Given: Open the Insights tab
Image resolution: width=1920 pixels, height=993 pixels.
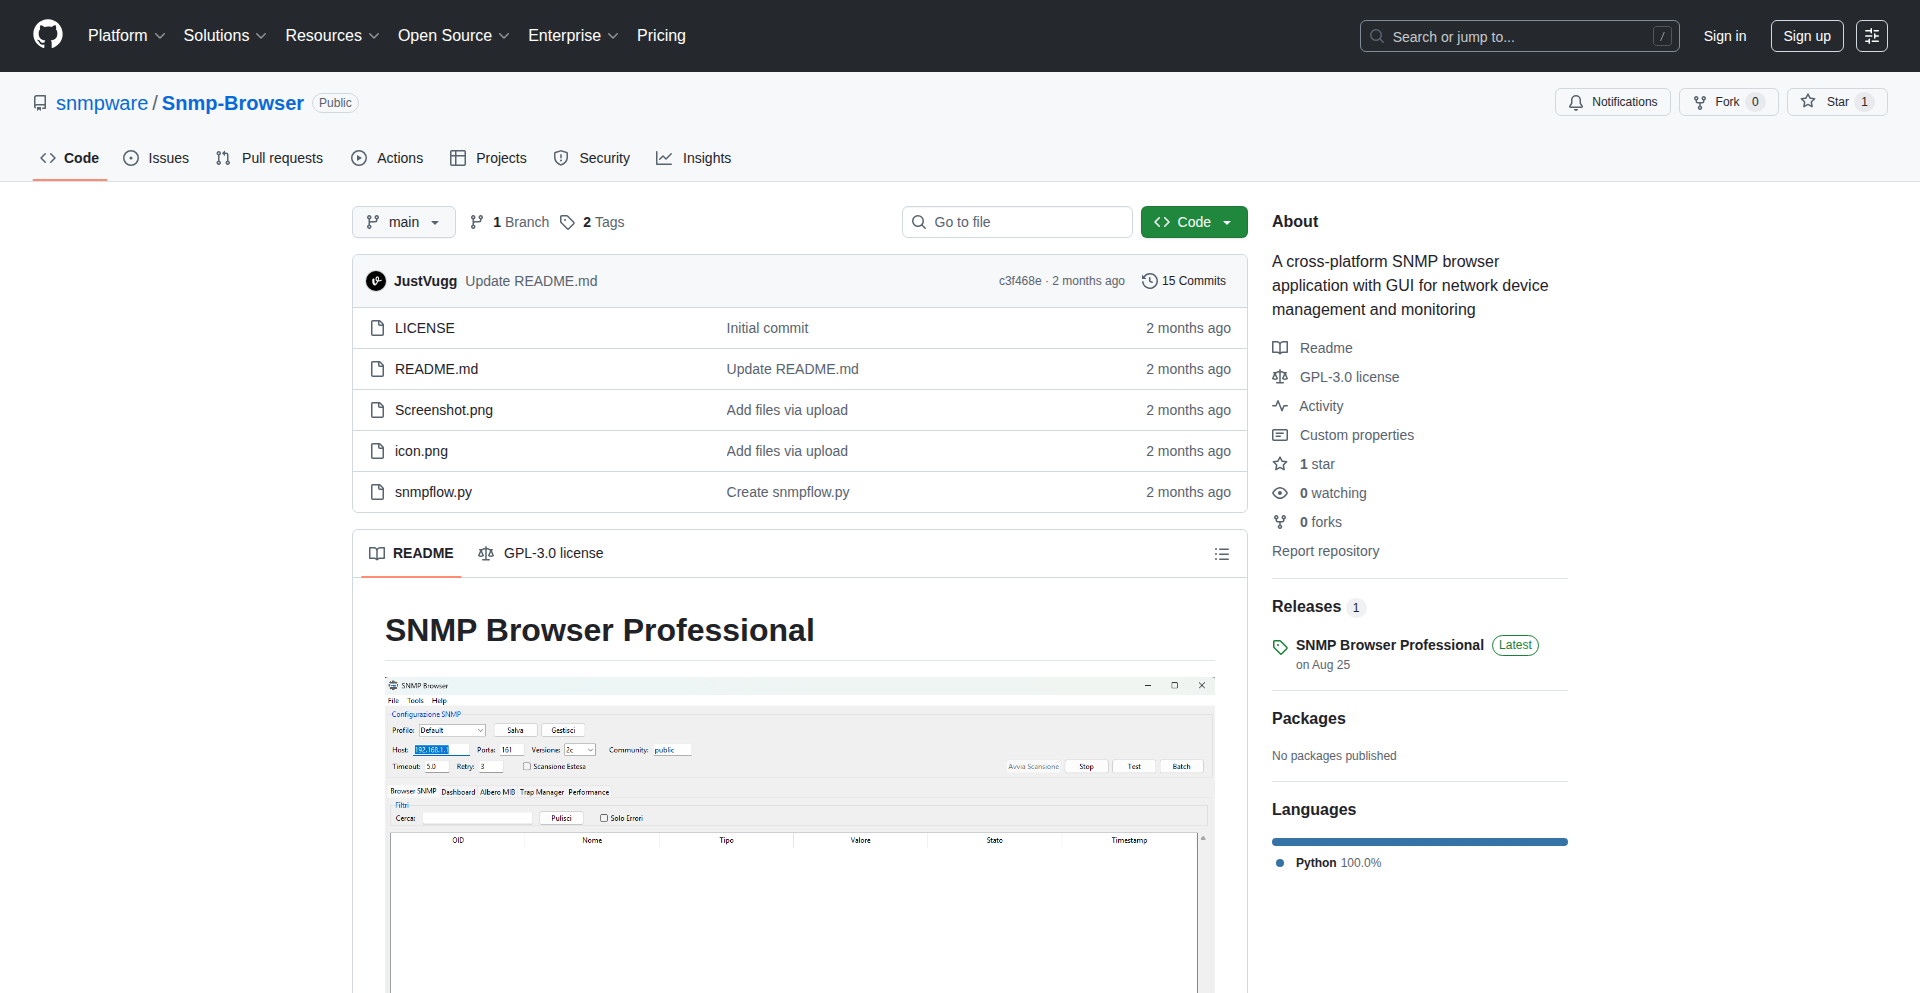Looking at the screenshot, I should 694,158.
